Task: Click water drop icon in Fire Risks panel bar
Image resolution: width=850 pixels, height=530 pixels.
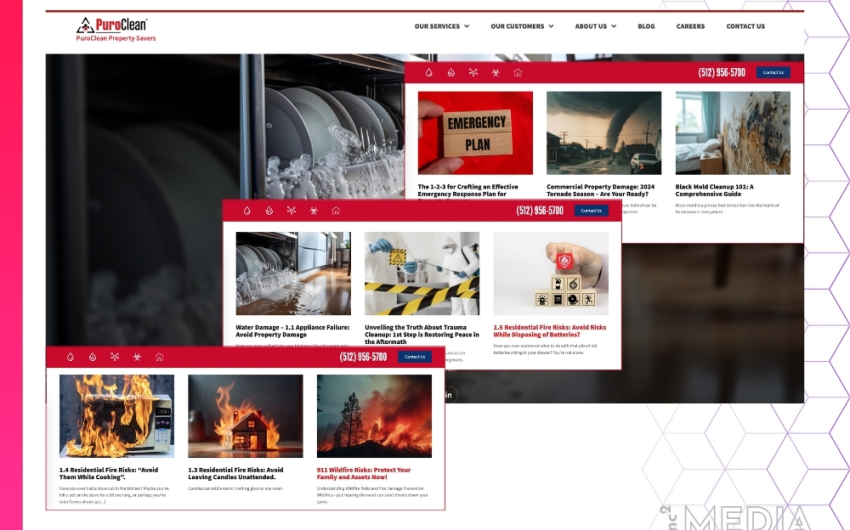Action: pyautogui.click(x=70, y=357)
